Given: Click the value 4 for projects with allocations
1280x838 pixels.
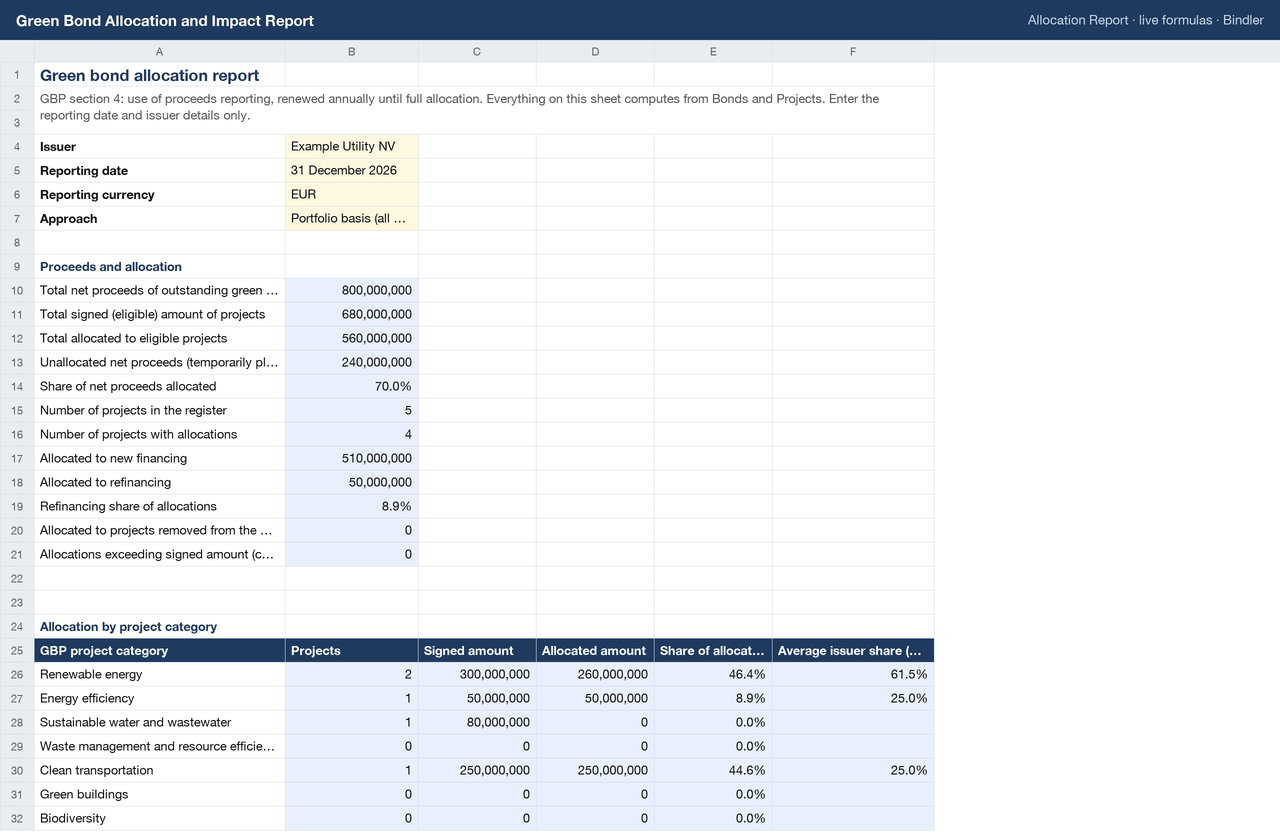Looking at the screenshot, I should [x=352, y=435].
